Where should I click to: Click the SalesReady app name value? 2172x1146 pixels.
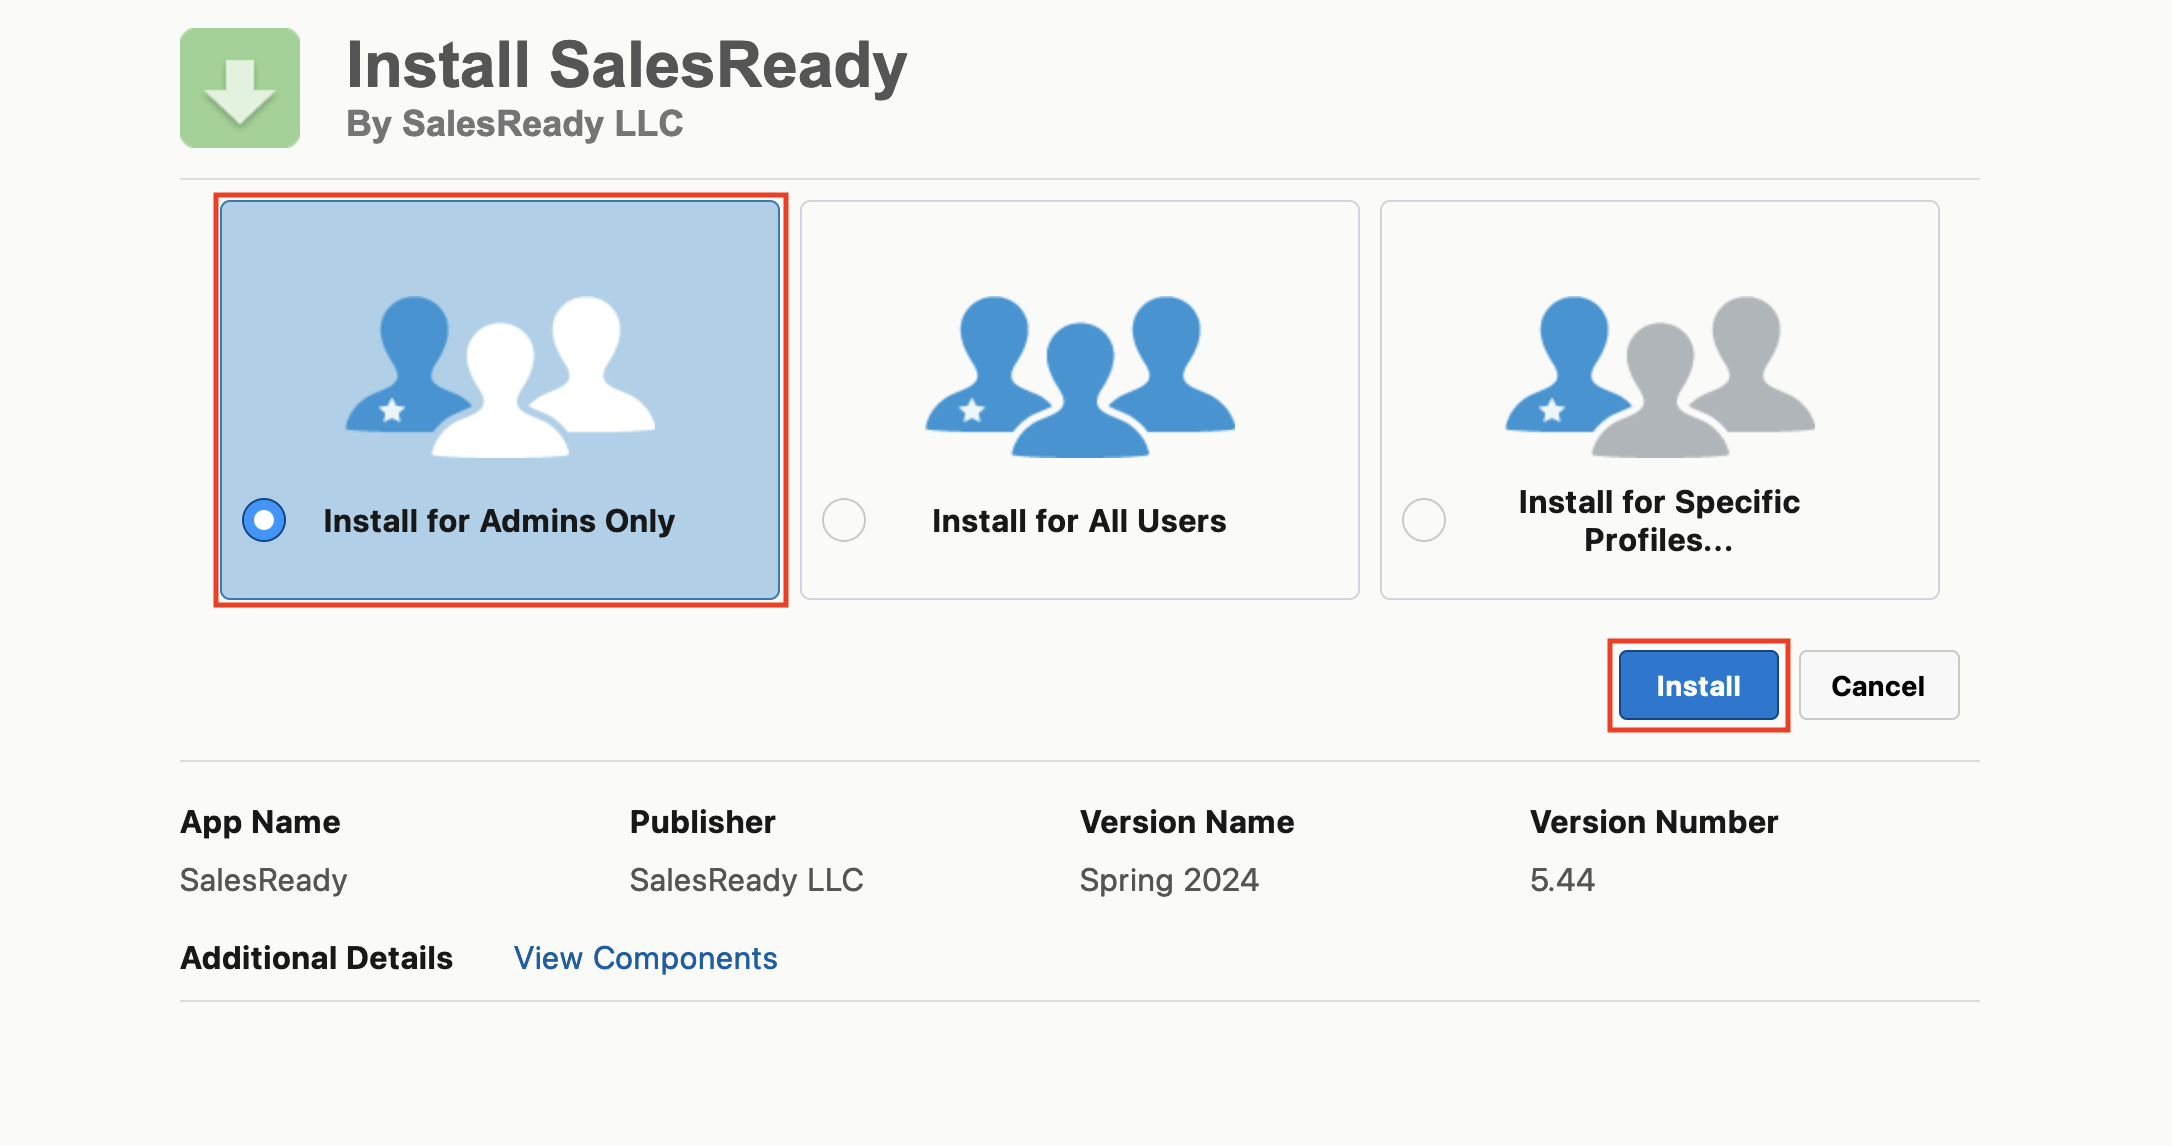click(263, 880)
